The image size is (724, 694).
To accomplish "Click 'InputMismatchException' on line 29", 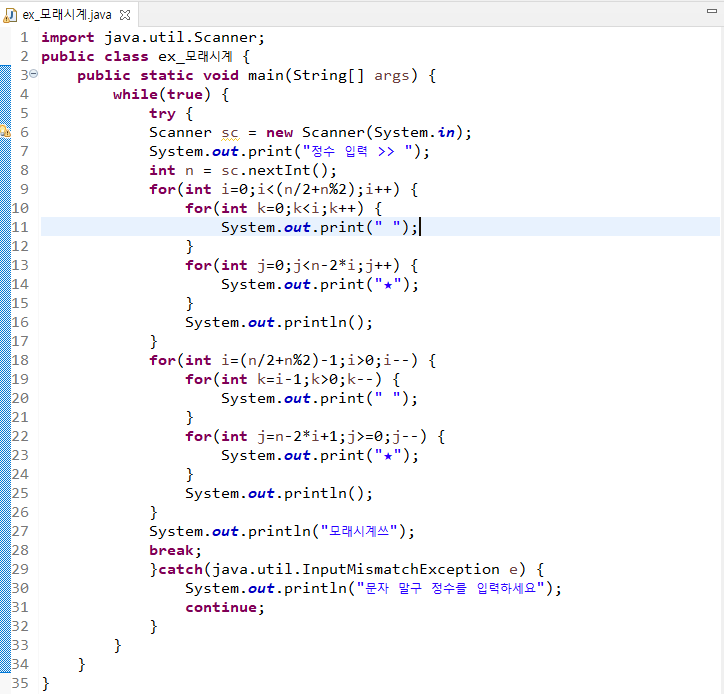I will [400, 569].
